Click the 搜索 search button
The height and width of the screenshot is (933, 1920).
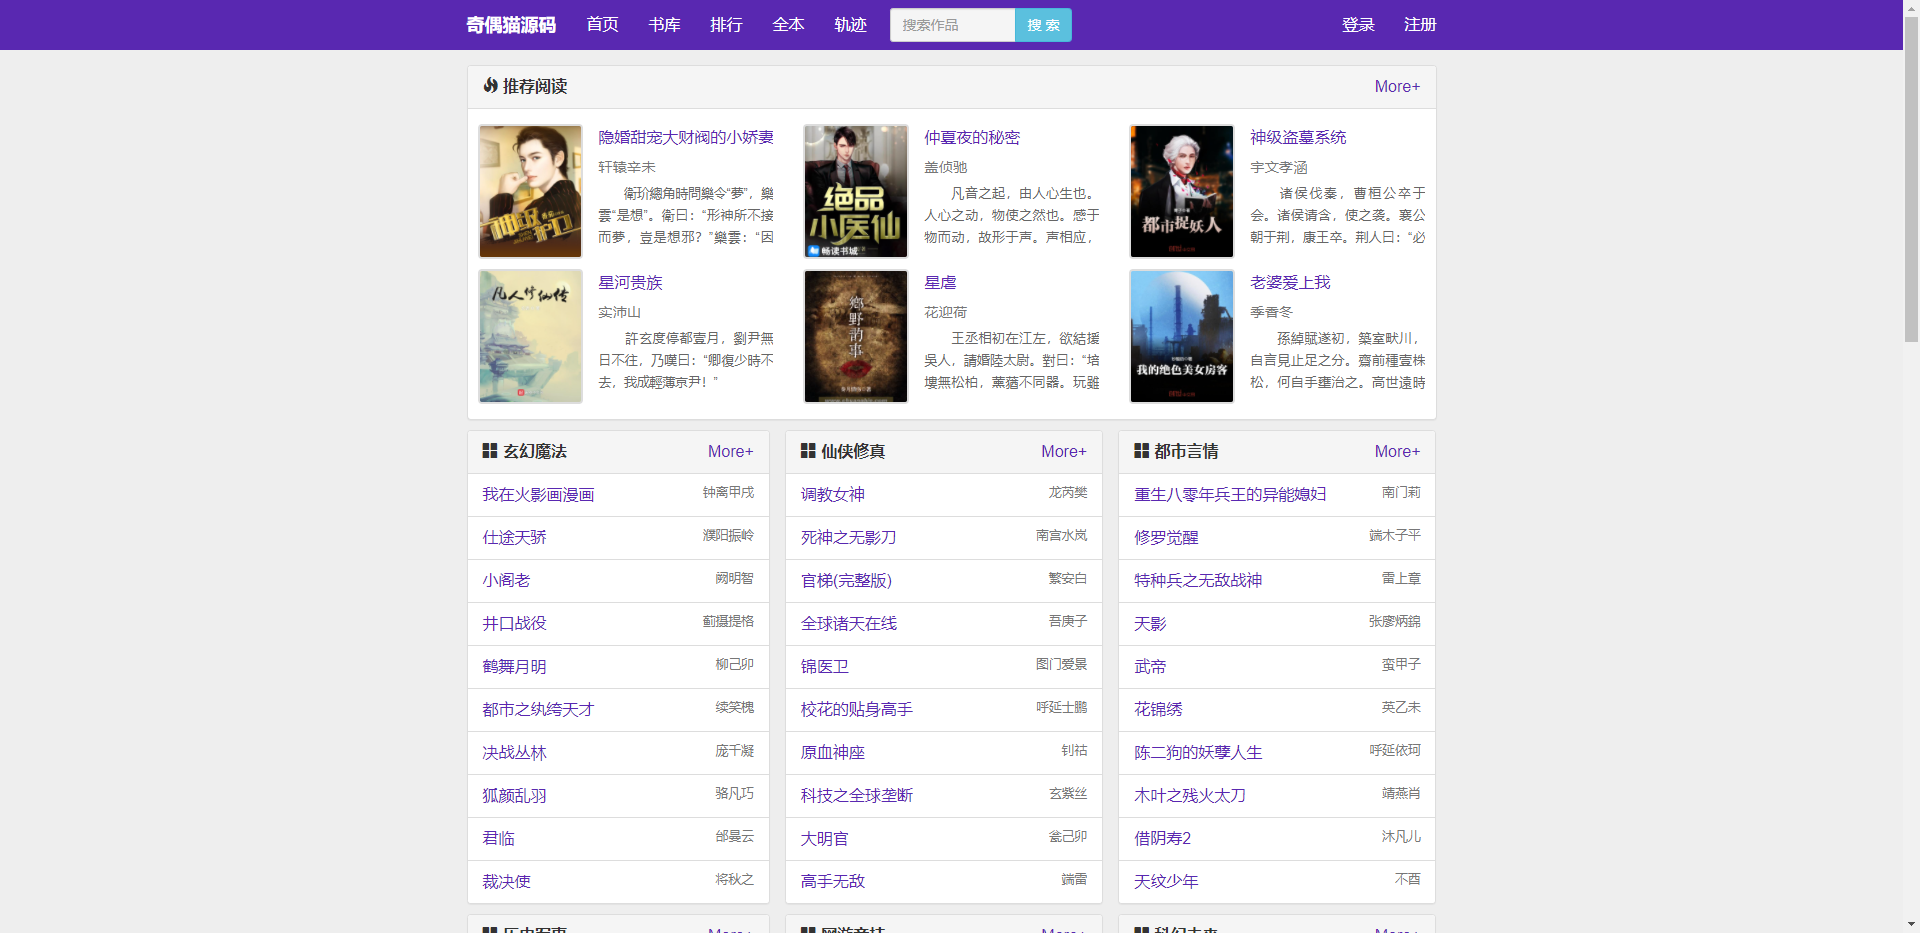1043,25
